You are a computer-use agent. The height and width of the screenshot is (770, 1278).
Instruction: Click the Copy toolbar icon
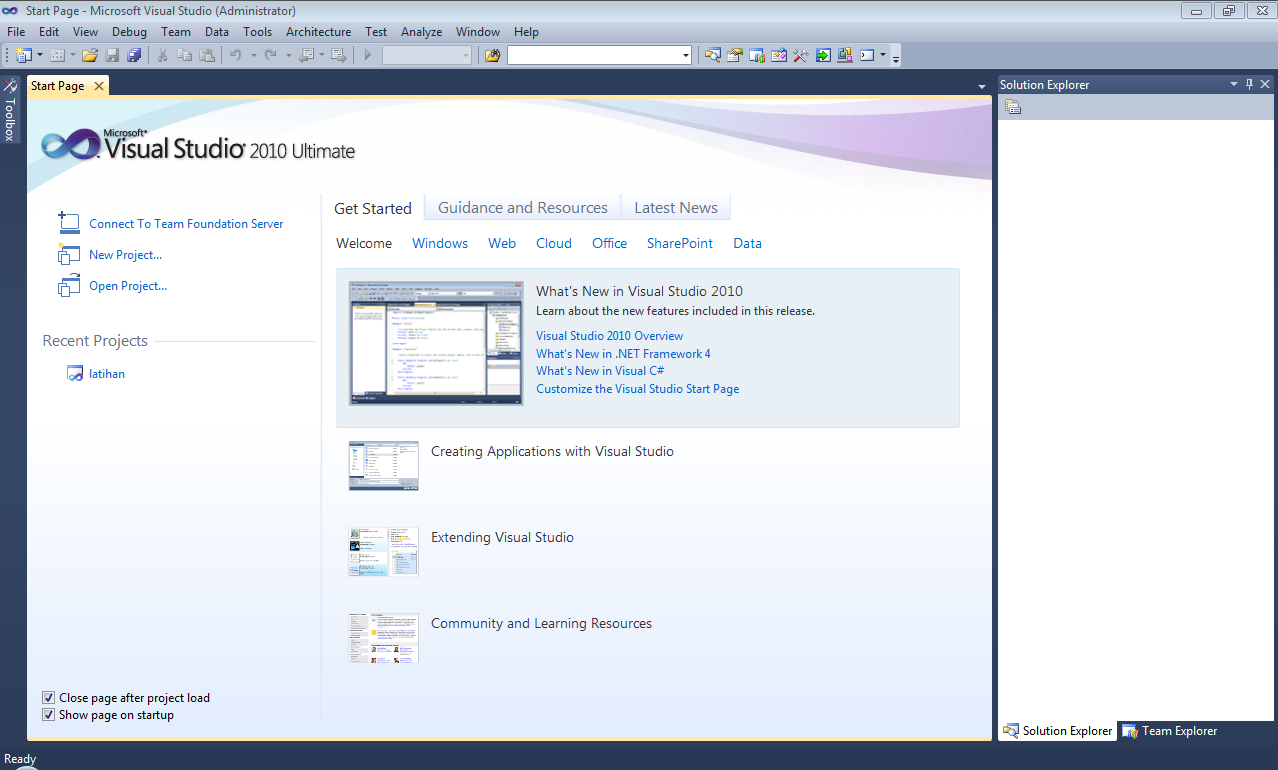point(184,55)
